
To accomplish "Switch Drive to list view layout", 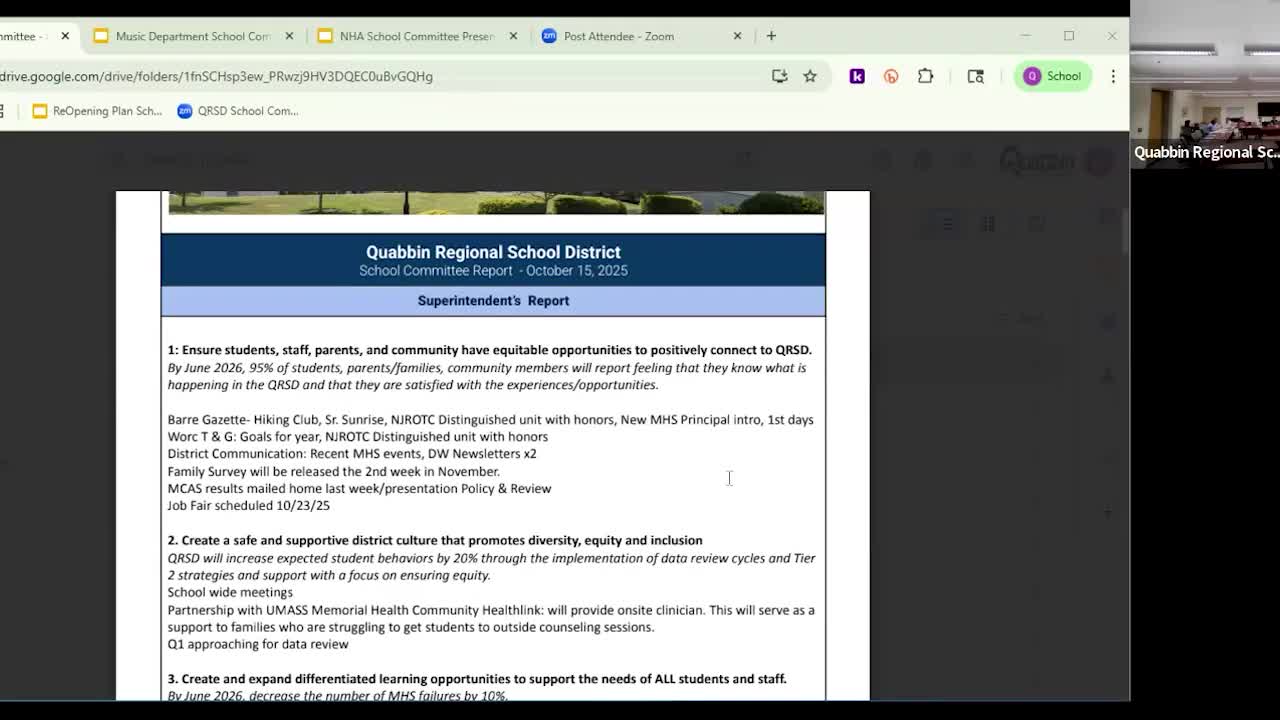I will [x=946, y=223].
